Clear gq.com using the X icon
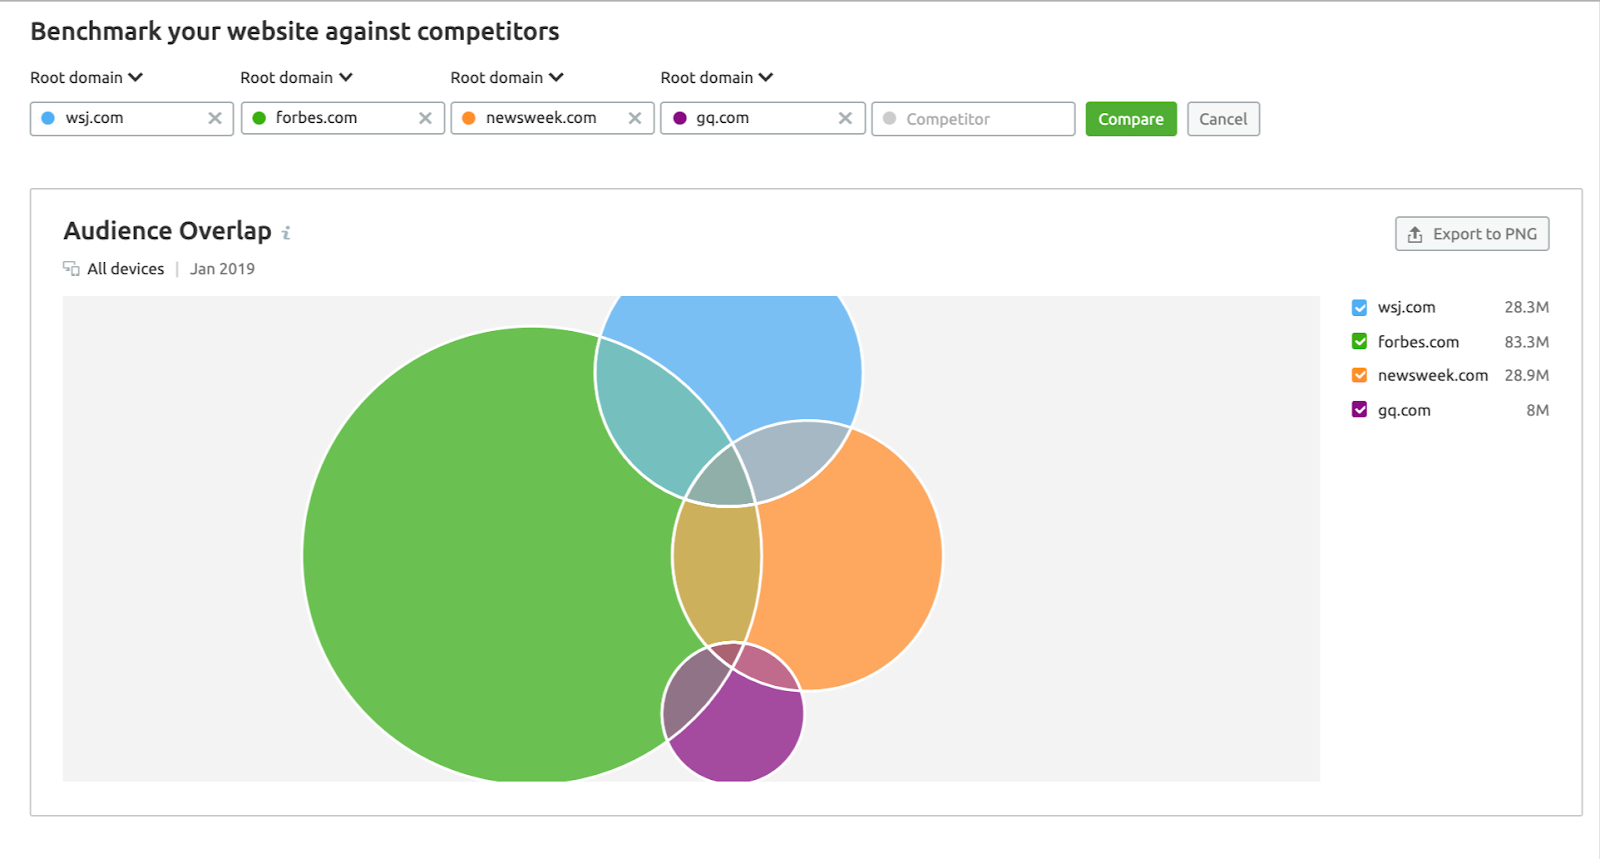This screenshot has width=1600, height=859. point(845,118)
